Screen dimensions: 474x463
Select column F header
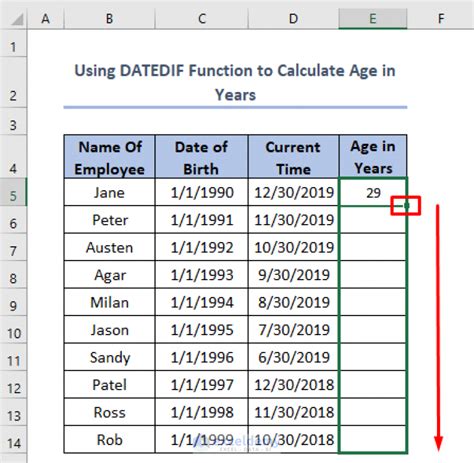click(441, 19)
